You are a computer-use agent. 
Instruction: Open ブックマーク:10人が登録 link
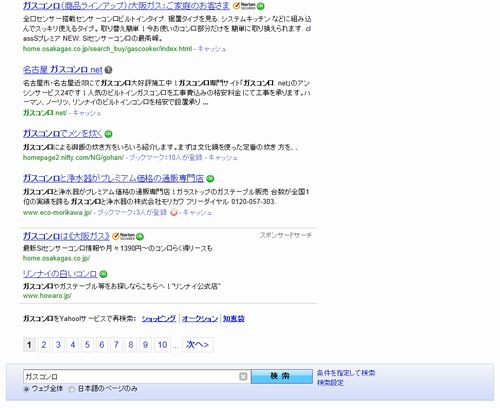(x=166, y=157)
